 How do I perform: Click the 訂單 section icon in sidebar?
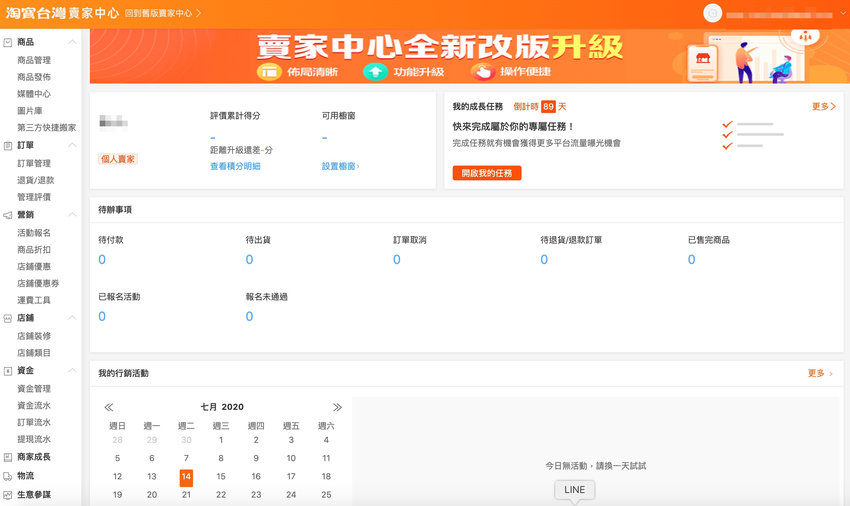[8, 145]
